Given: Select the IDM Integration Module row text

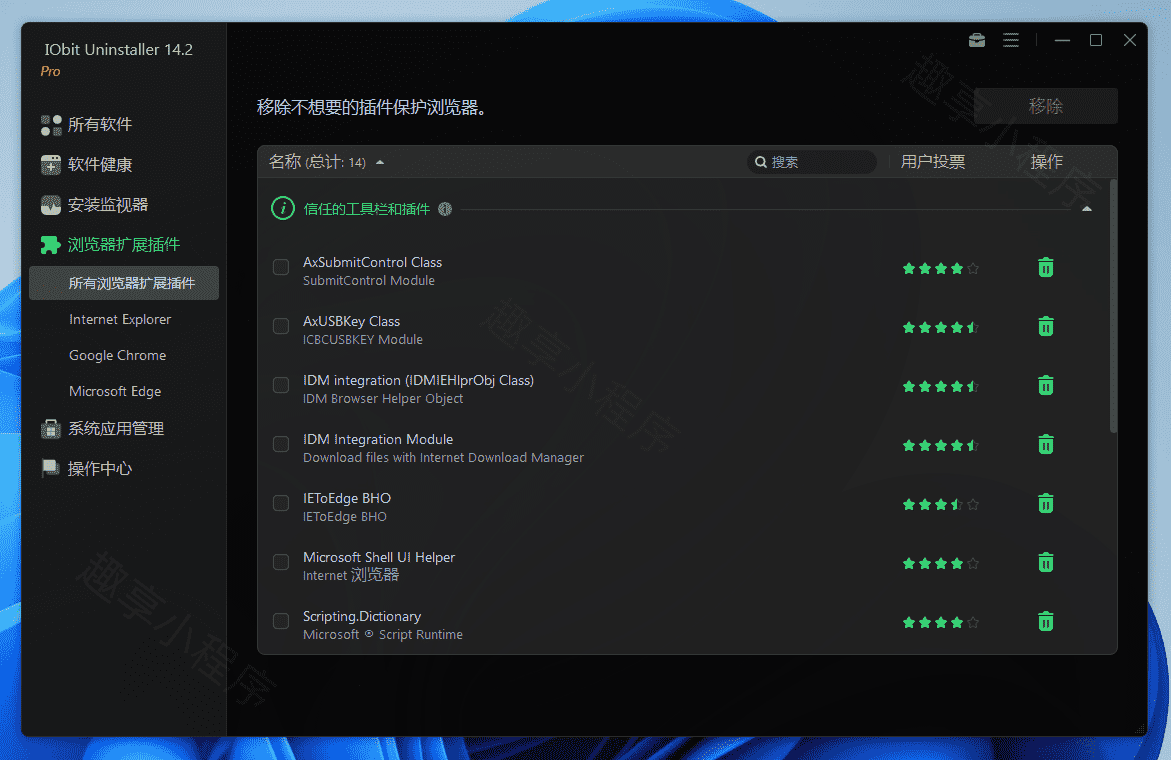Looking at the screenshot, I should (x=378, y=439).
